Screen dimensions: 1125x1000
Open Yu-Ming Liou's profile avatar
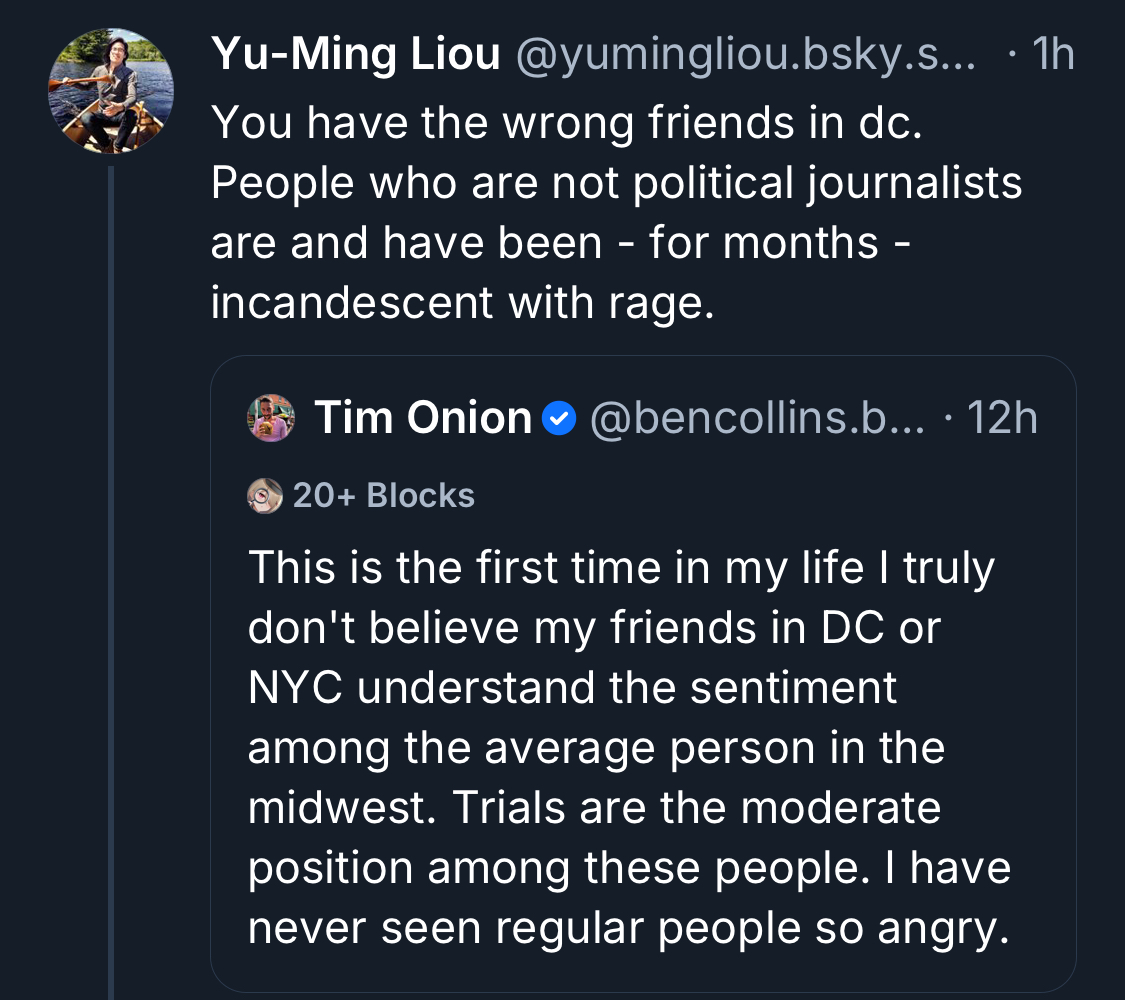click(x=110, y=91)
